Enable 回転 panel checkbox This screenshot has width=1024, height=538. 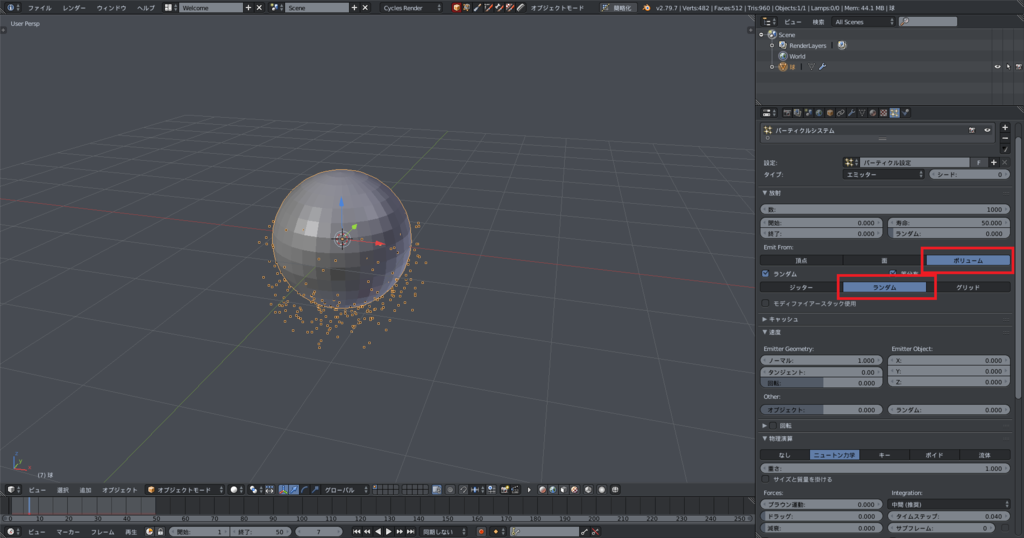[x=773, y=426]
